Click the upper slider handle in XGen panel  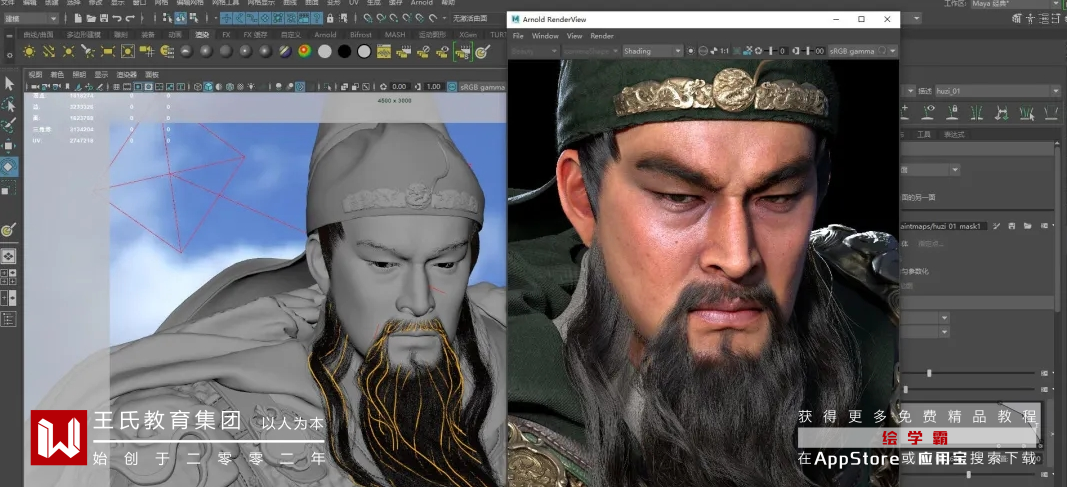pos(929,373)
